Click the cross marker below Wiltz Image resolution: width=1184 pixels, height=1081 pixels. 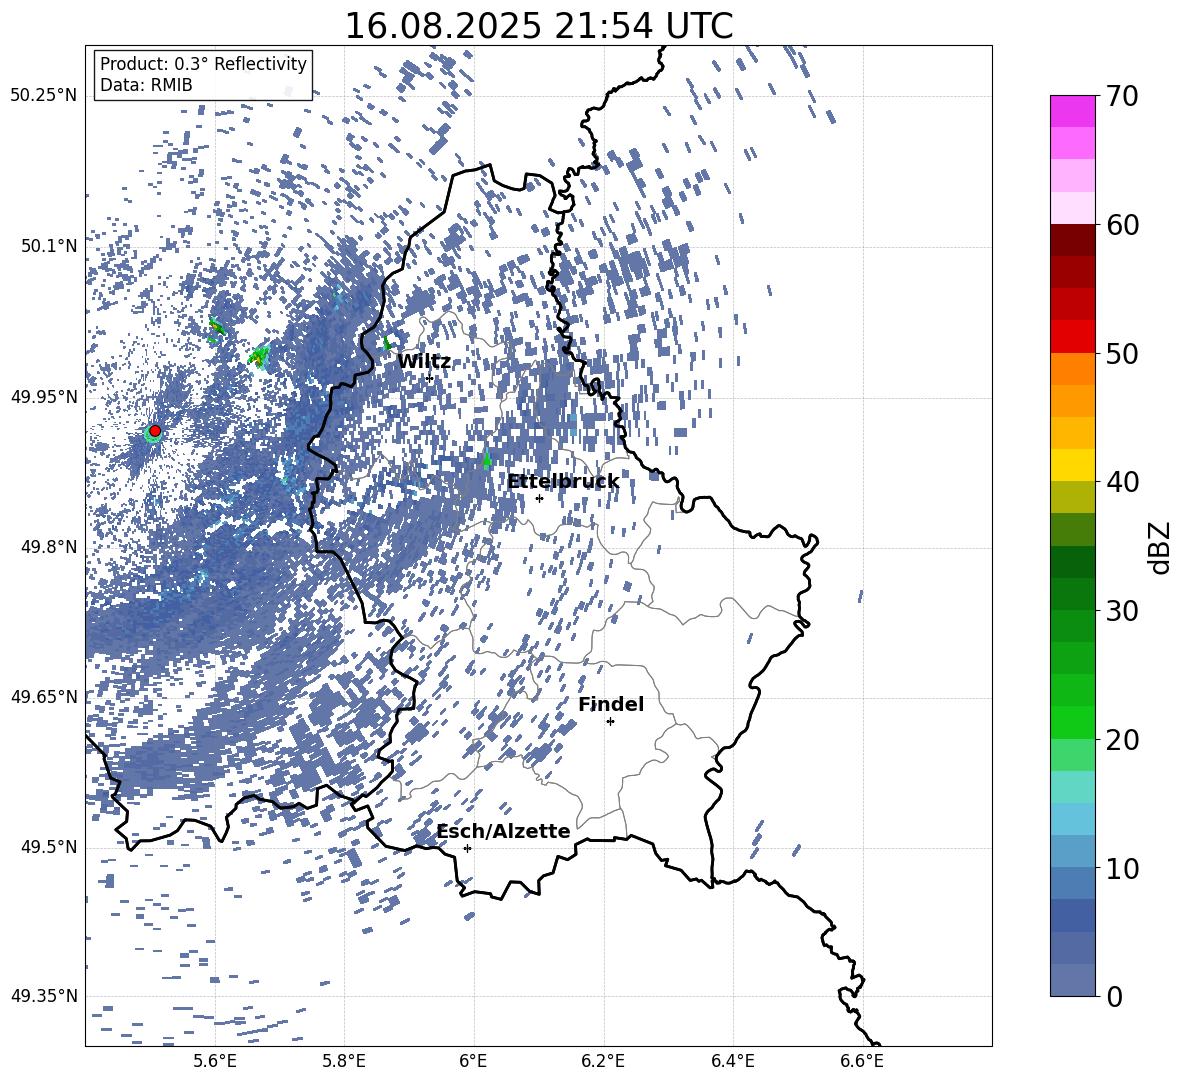click(x=430, y=378)
